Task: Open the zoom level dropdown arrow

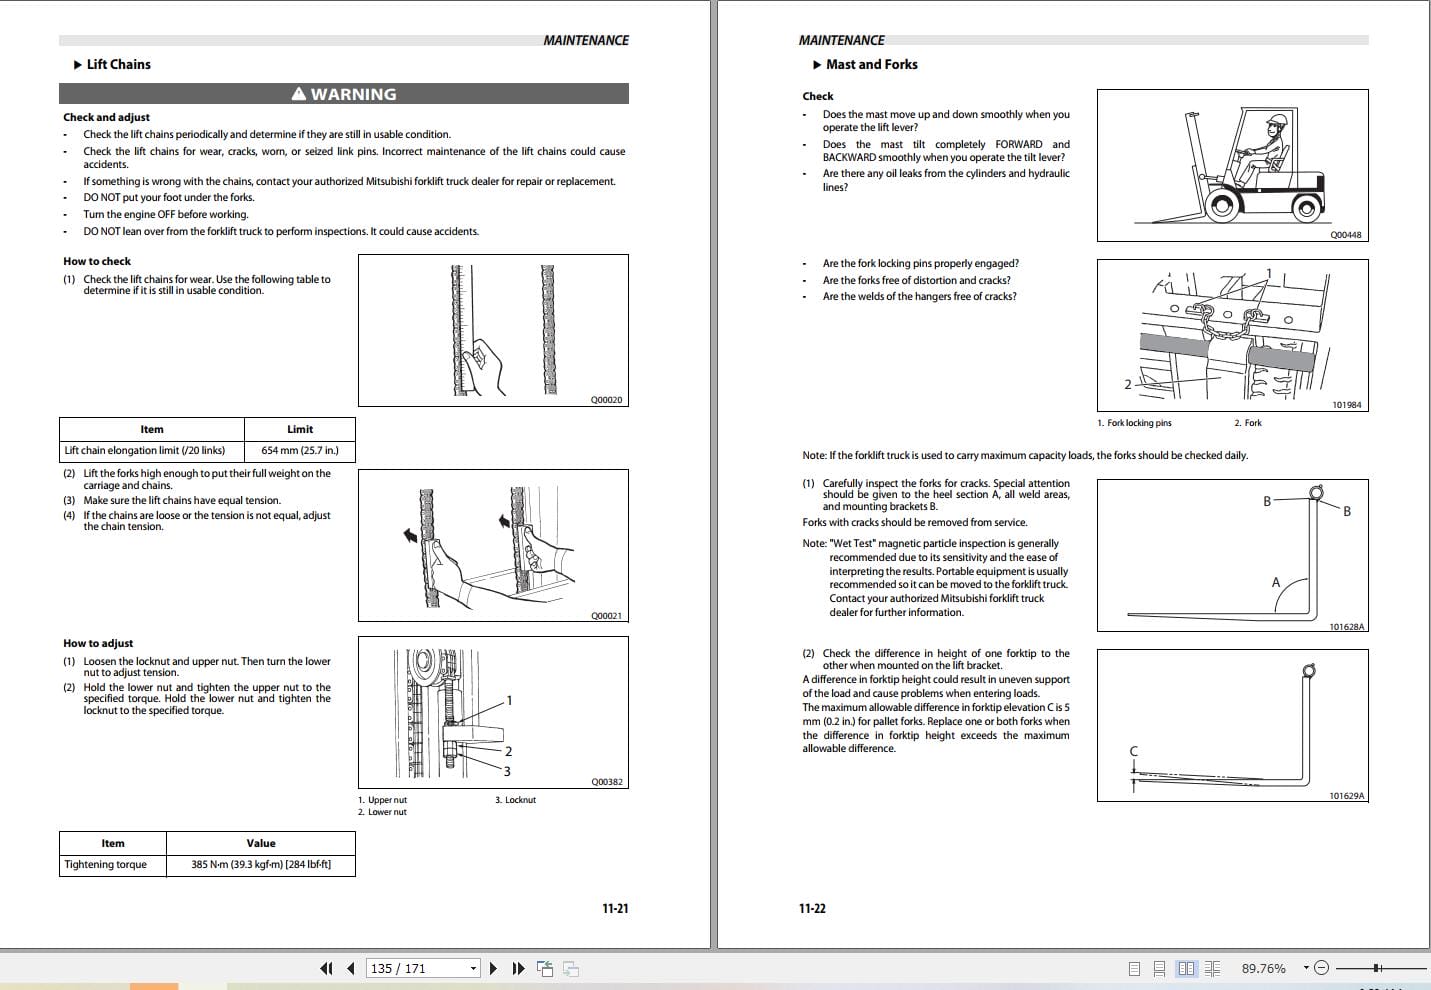Action: click(x=1305, y=968)
